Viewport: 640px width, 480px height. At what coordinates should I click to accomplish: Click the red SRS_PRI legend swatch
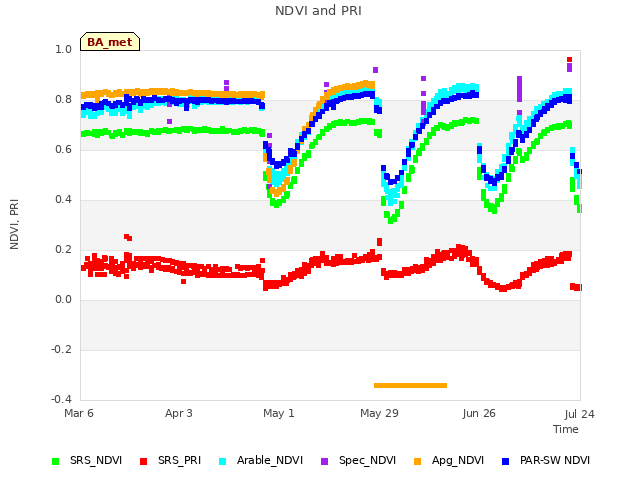143,461
